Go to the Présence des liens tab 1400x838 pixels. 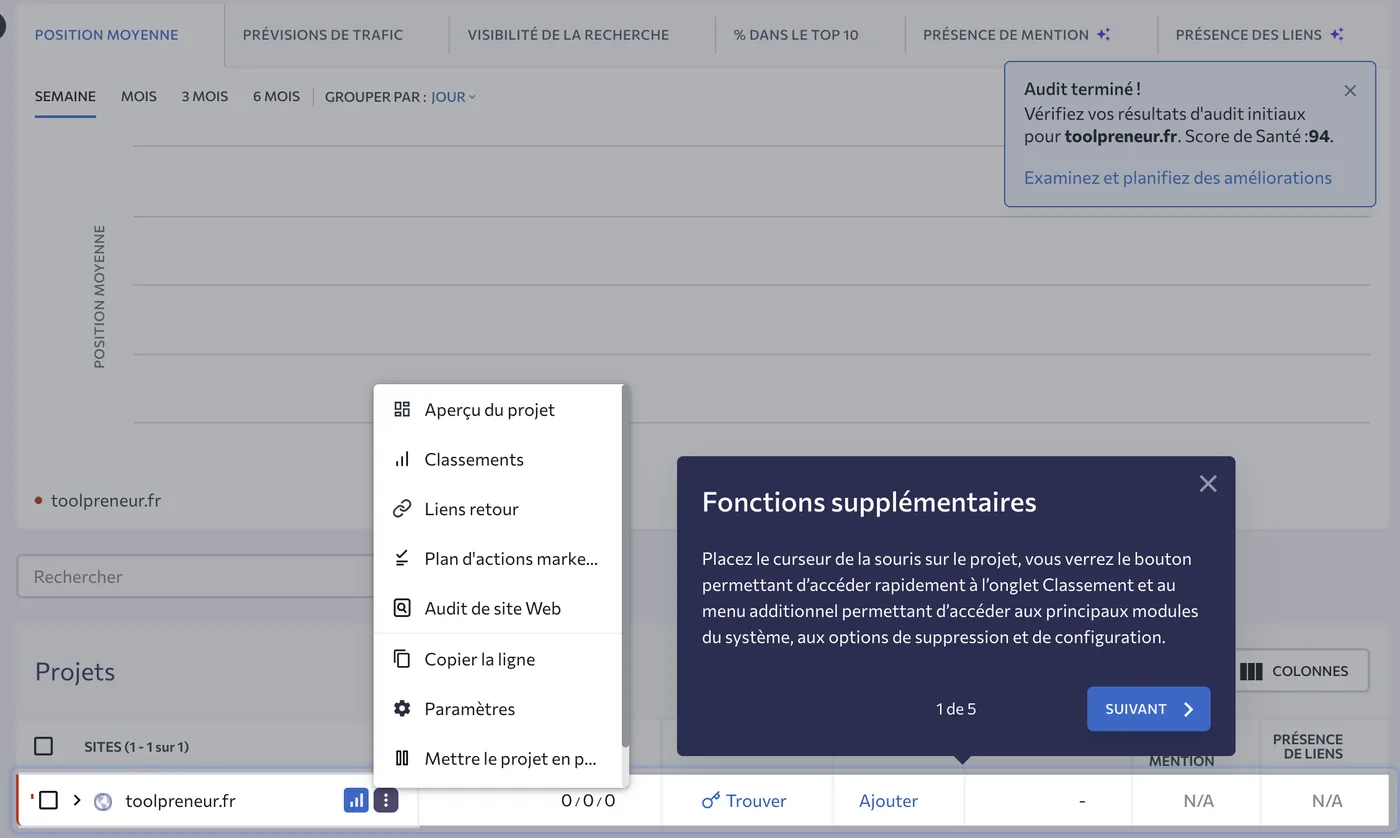point(1262,34)
